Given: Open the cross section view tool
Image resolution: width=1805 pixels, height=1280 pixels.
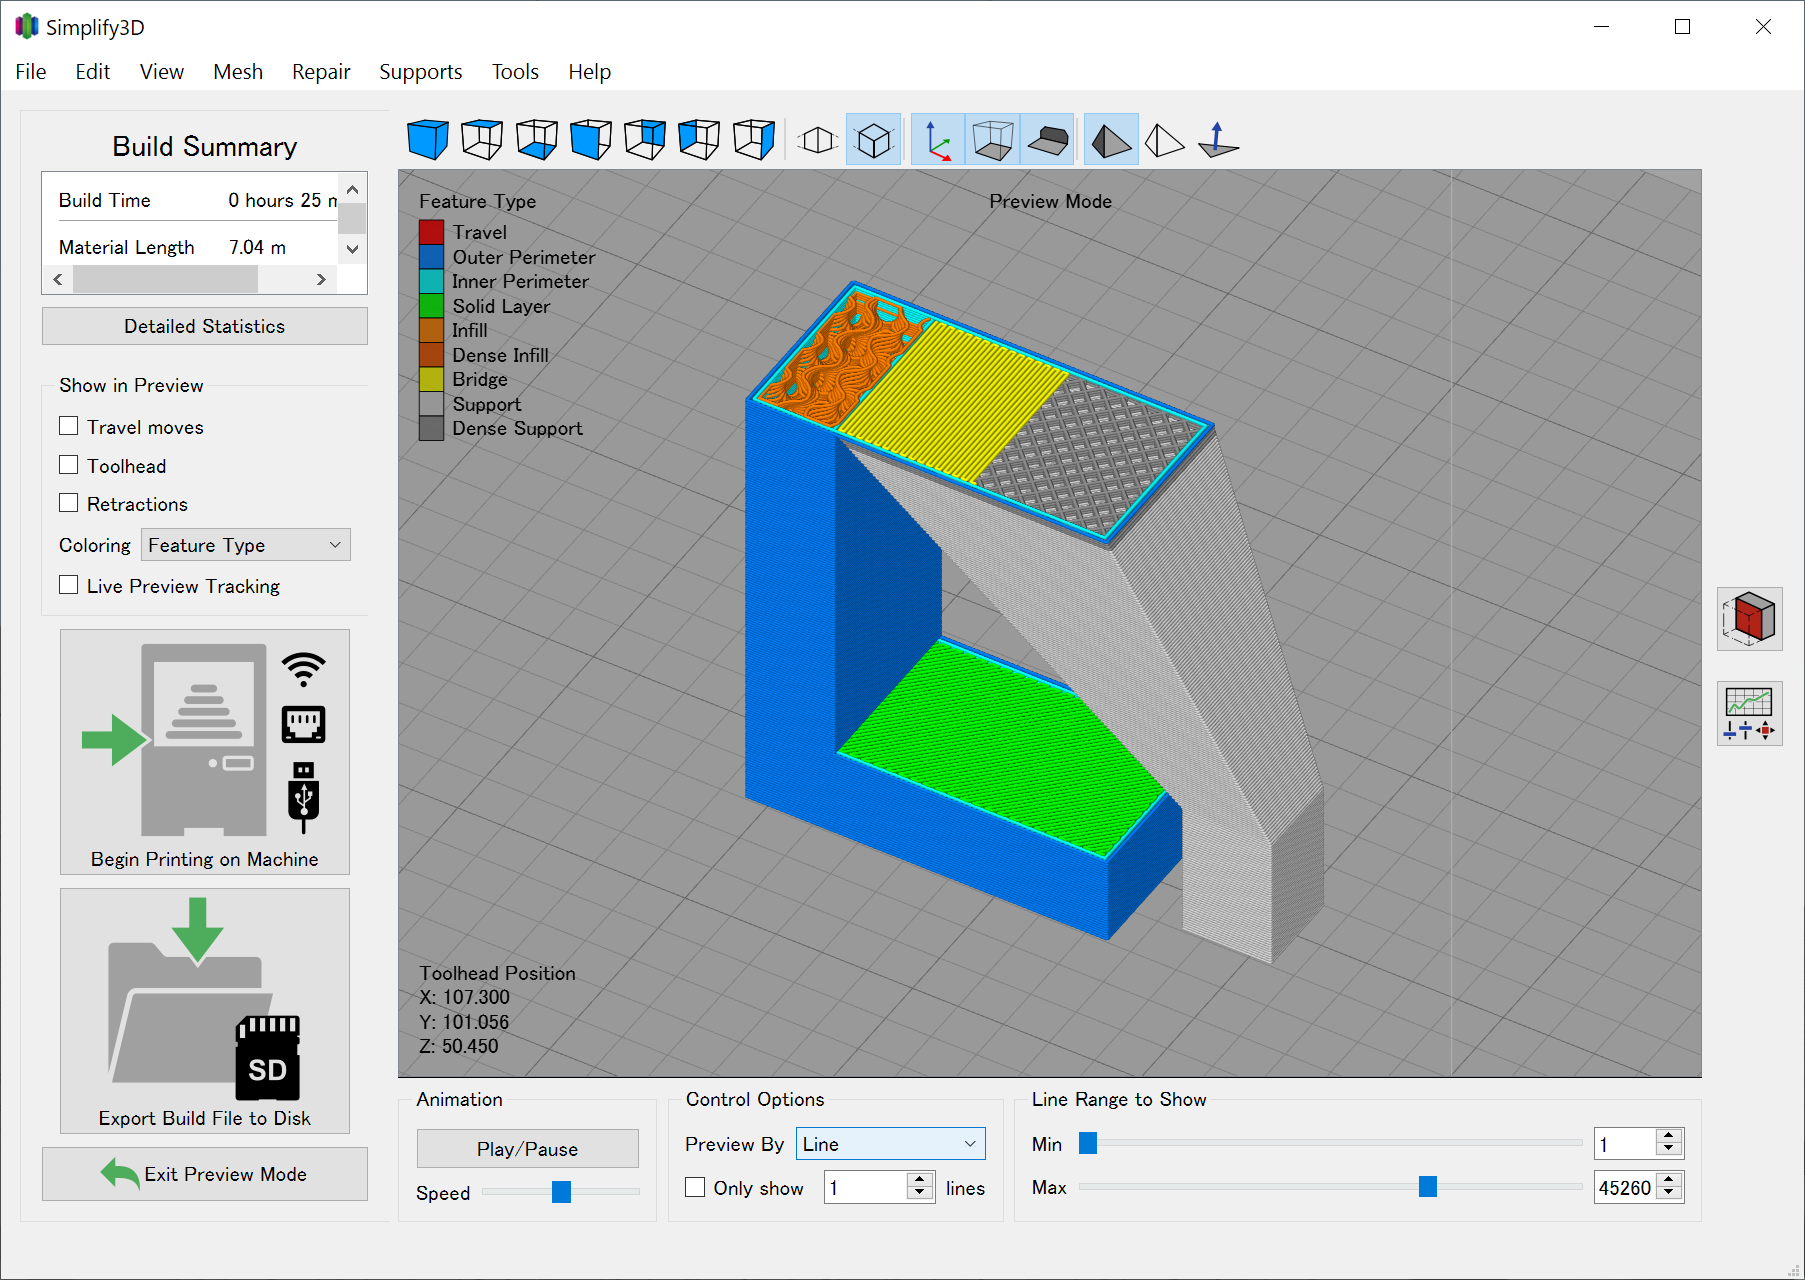Looking at the screenshot, I should [x=1749, y=619].
